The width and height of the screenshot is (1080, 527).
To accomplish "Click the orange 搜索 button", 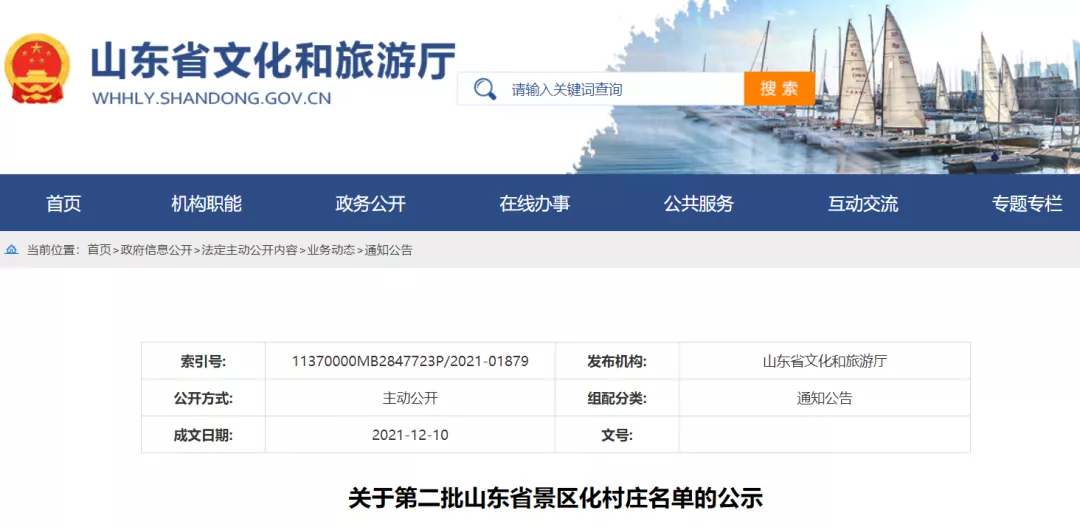I will tap(779, 89).
